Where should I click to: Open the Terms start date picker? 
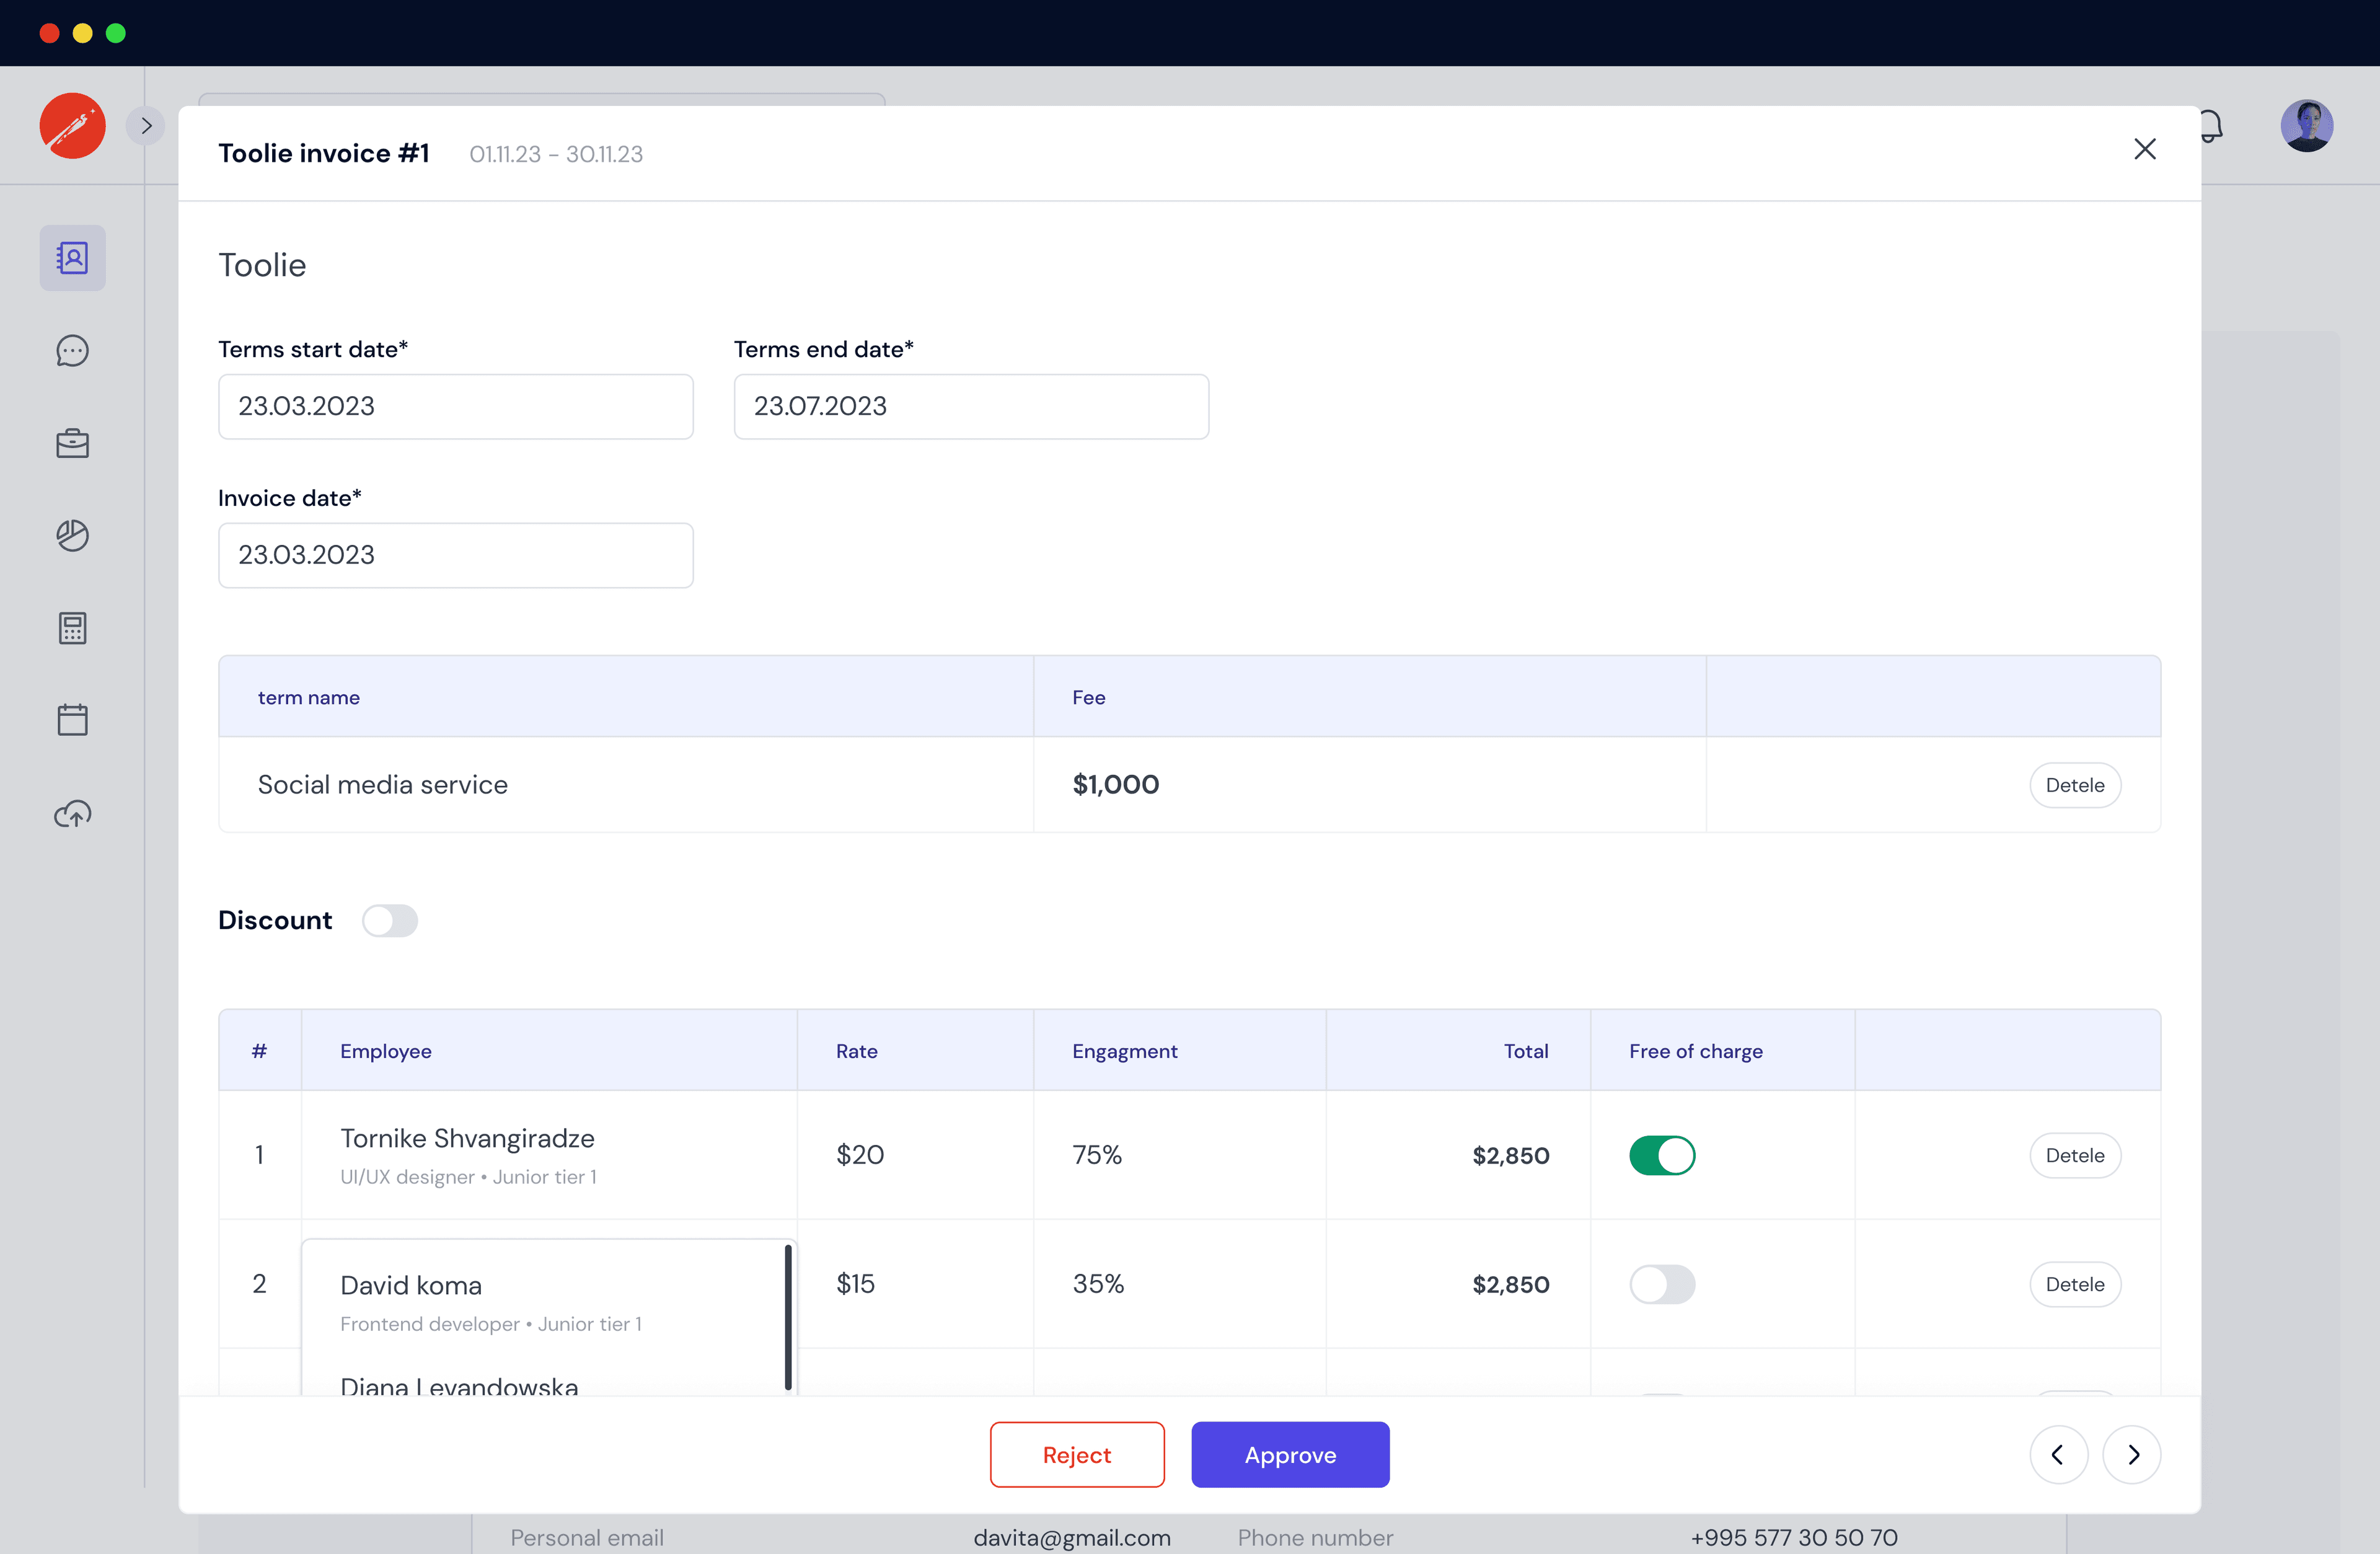(455, 406)
